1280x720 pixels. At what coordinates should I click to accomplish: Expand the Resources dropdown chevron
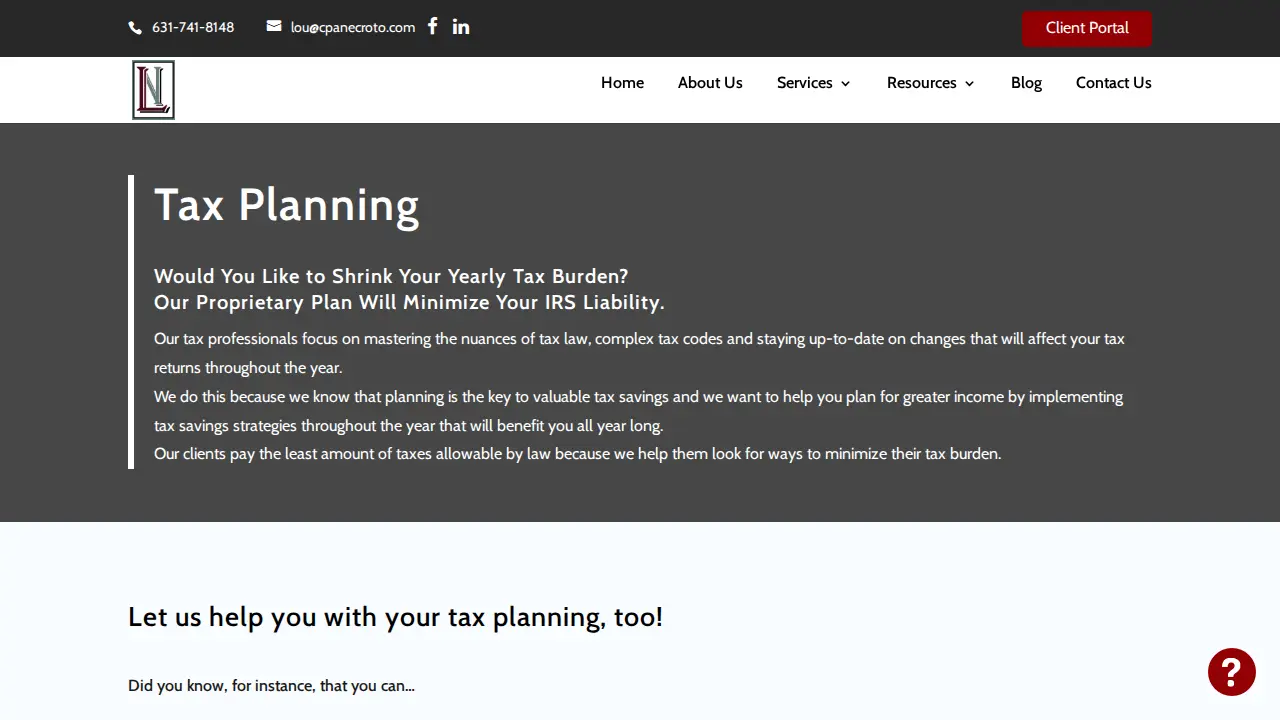[969, 84]
